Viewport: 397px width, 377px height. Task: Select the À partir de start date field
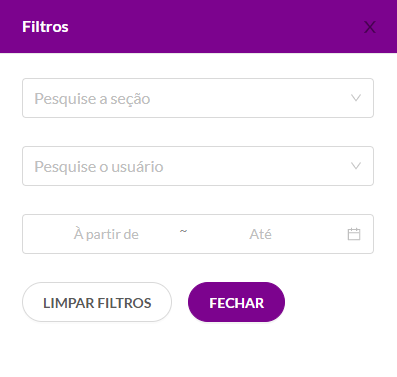[x=106, y=234]
